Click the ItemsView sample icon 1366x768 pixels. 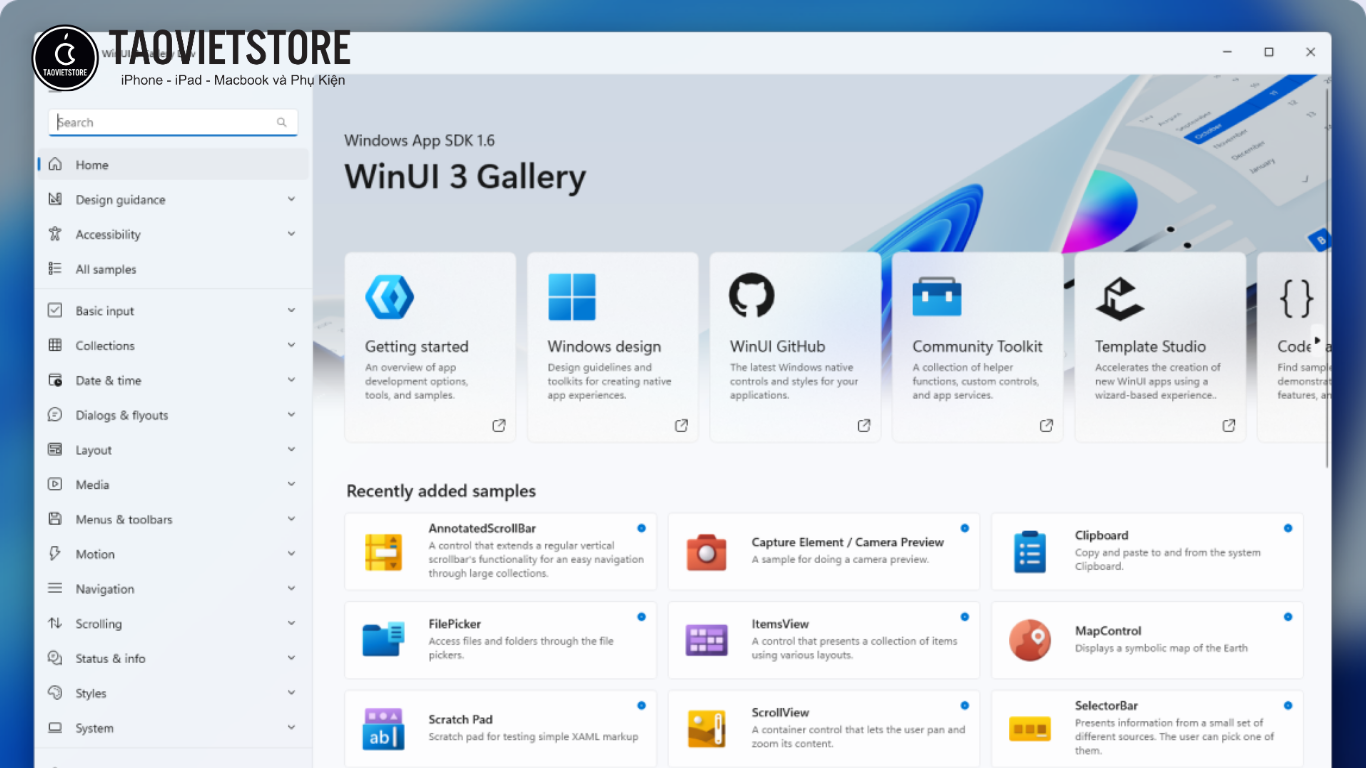[x=706, y=640]
